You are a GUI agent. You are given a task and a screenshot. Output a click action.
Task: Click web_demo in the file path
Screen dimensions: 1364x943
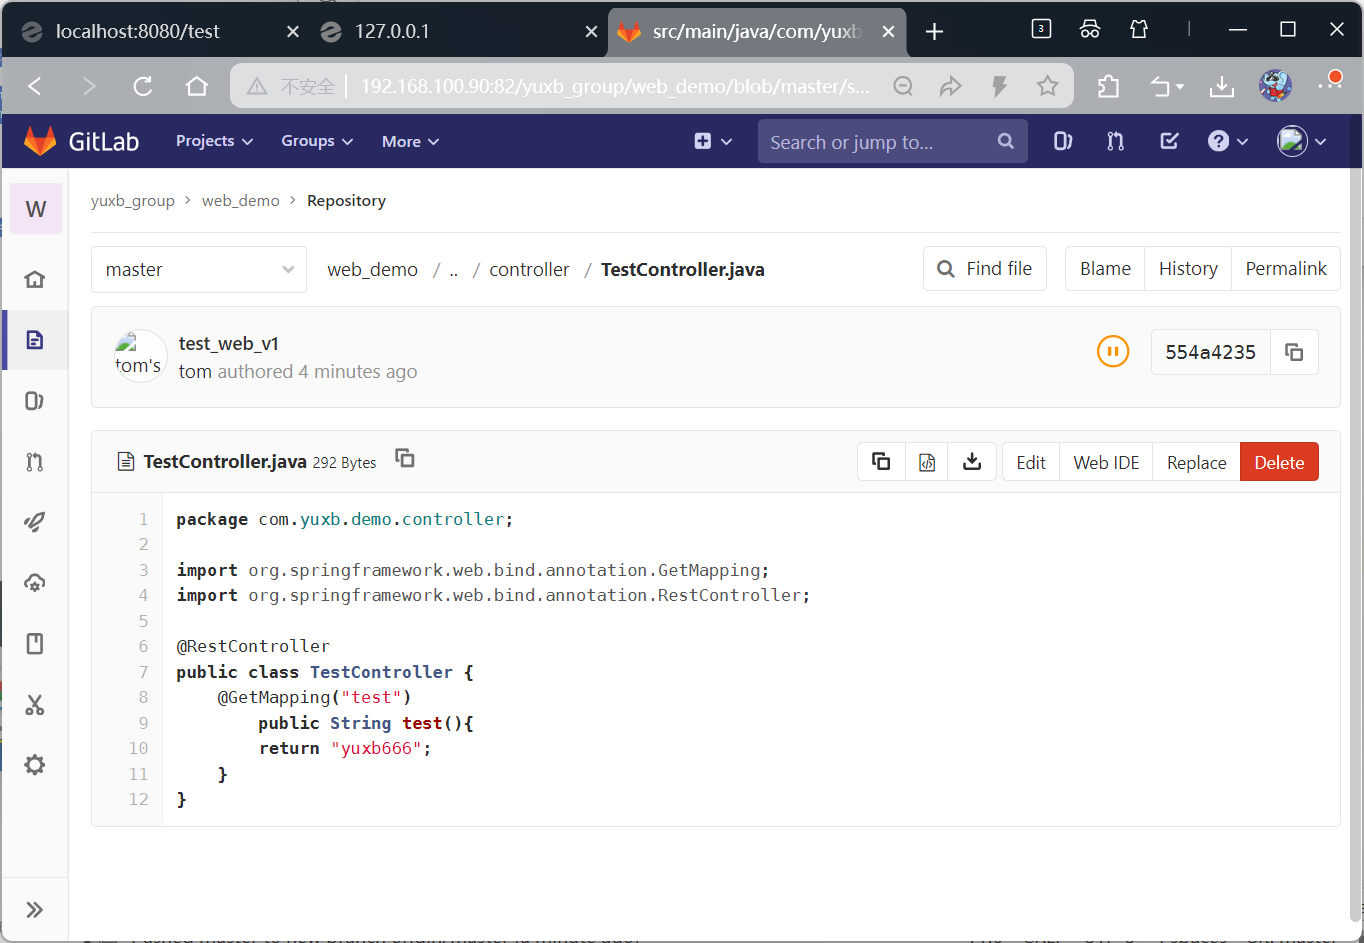coord(373,270)
